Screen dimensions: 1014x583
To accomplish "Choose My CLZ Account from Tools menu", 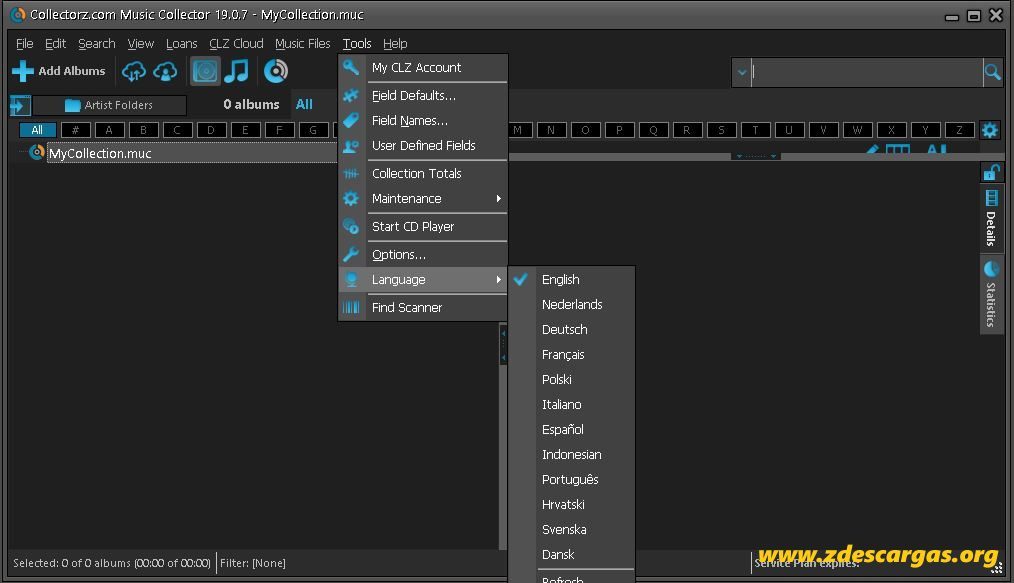I will [x=423, y=67].
